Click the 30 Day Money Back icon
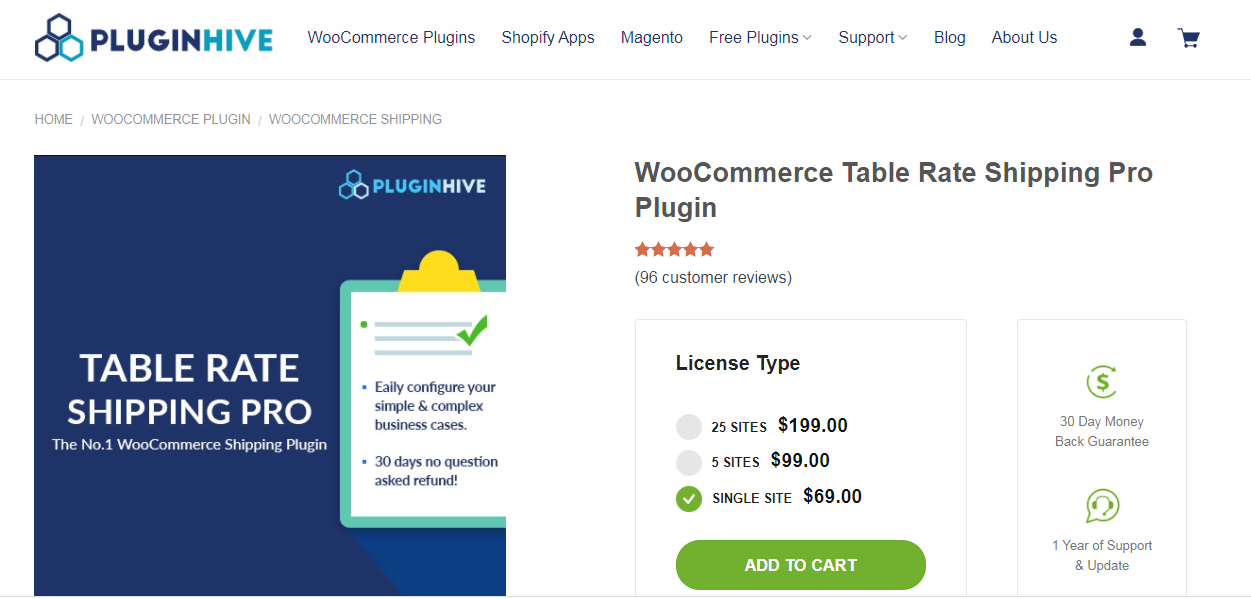 click(1102, 382)
